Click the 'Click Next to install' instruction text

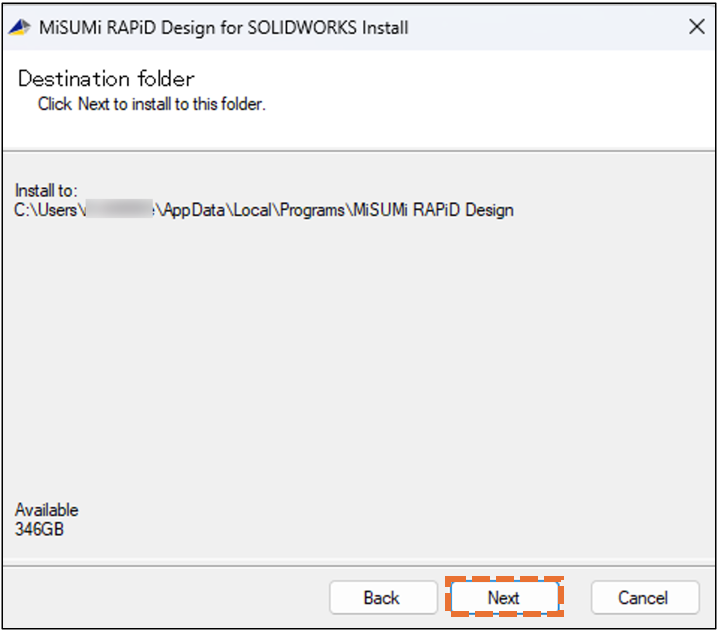151,104
